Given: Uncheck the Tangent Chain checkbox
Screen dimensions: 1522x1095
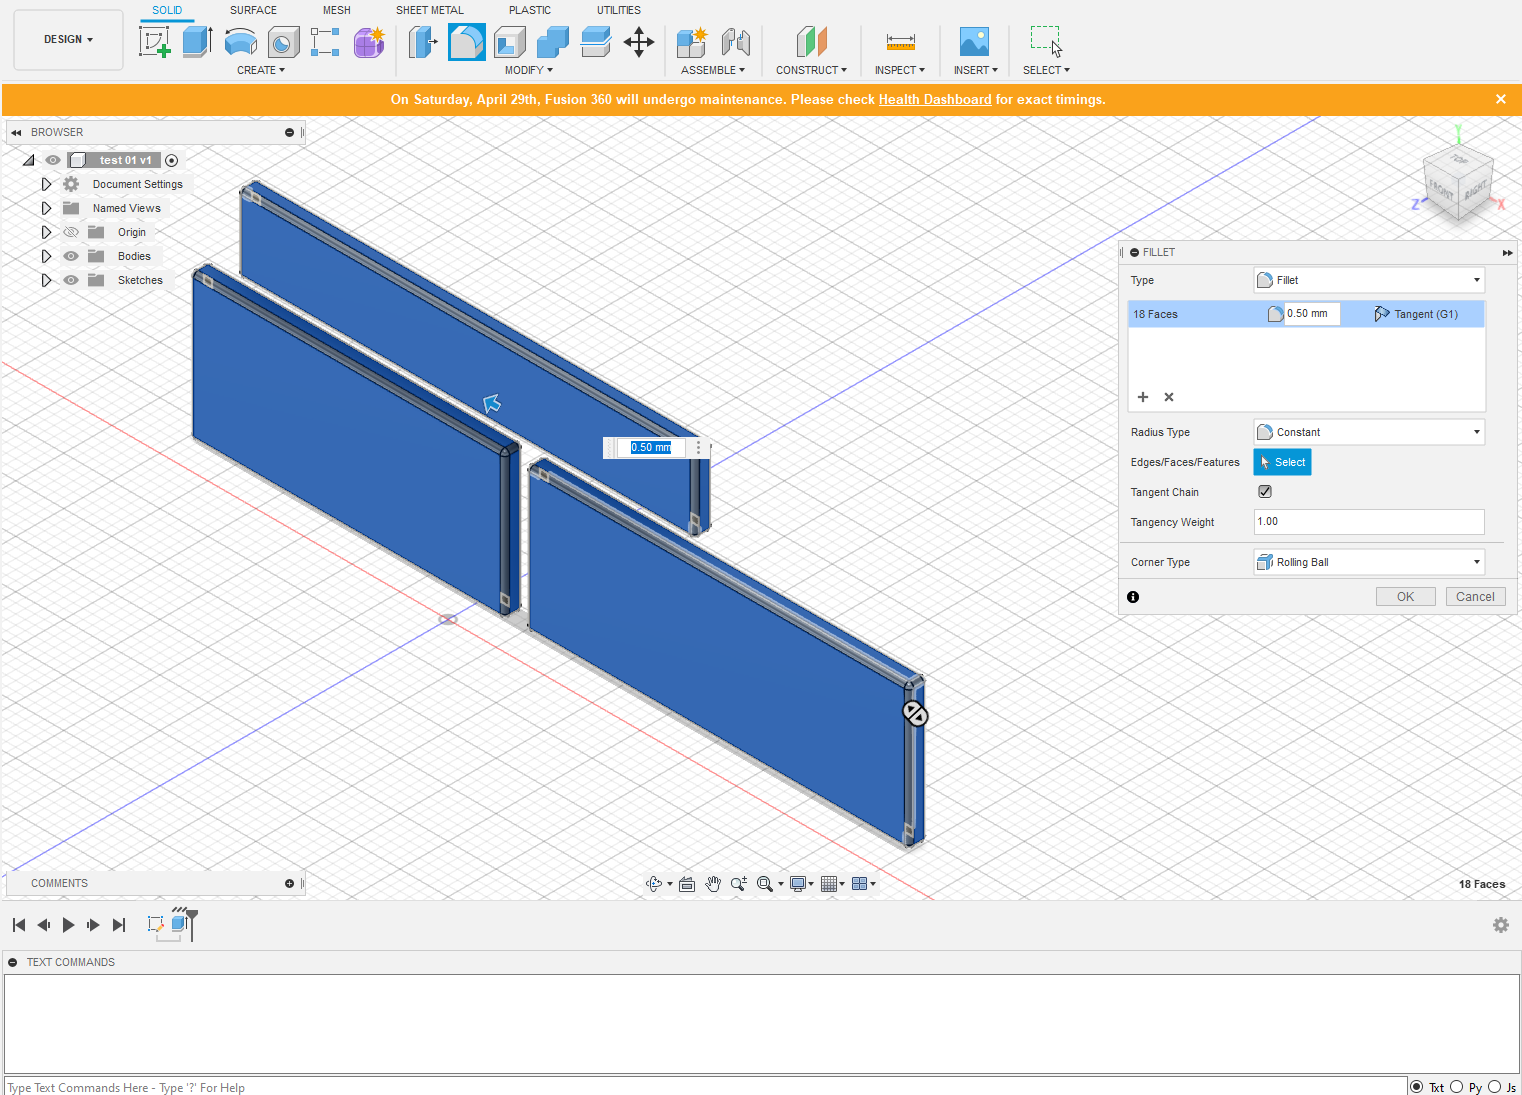Looking at the screenshot, I should click(x=1265, y=492).
